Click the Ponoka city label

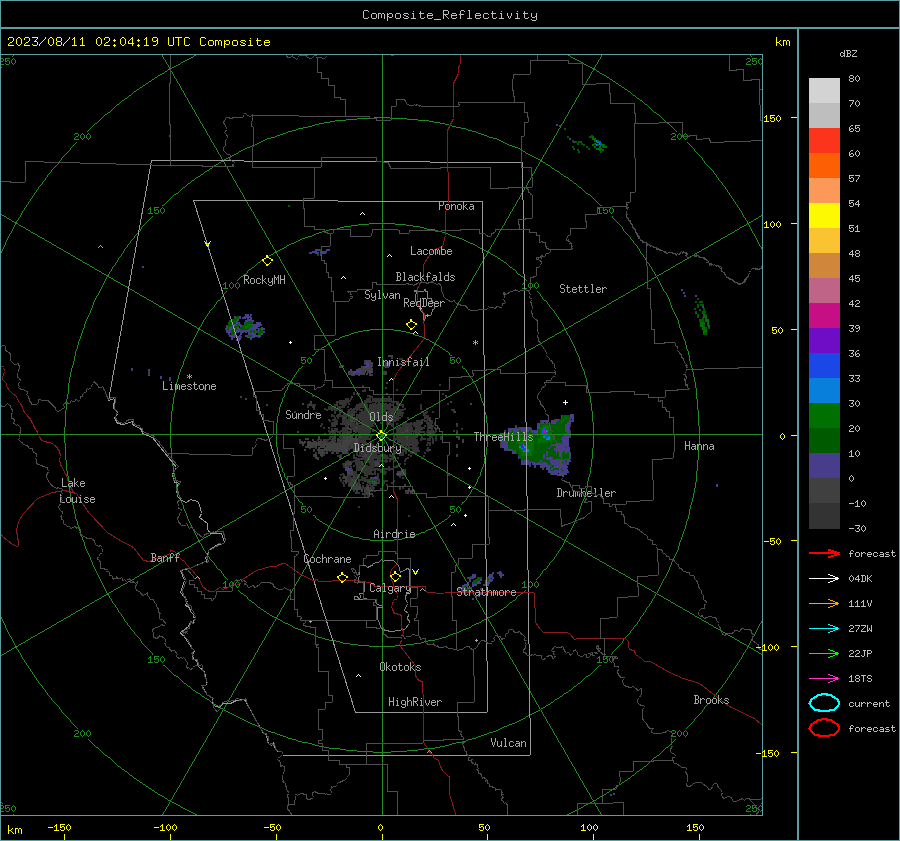point(456,206)
